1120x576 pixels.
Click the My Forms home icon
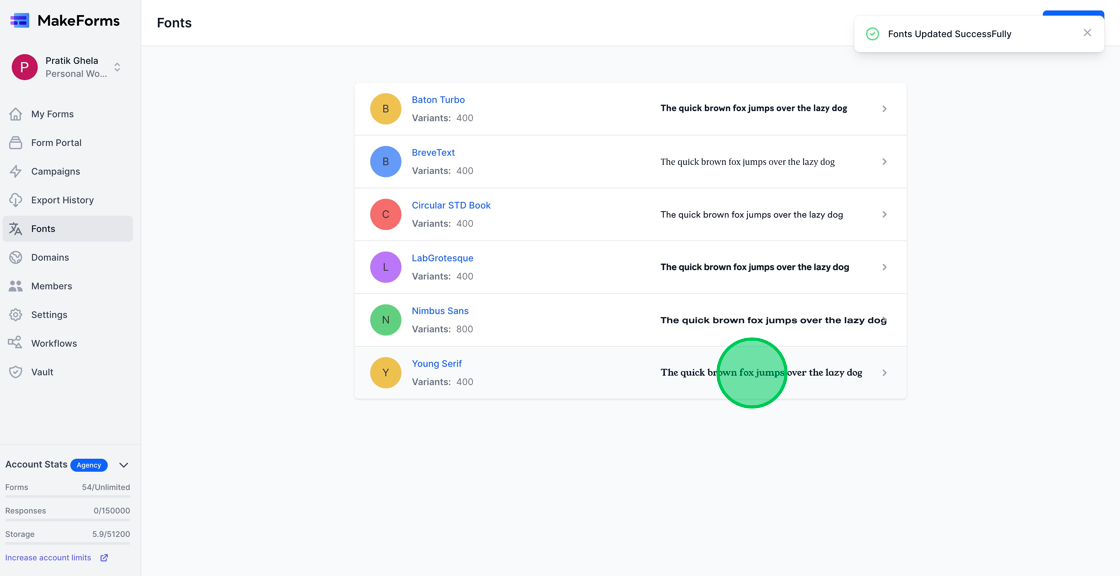(16, 114)
